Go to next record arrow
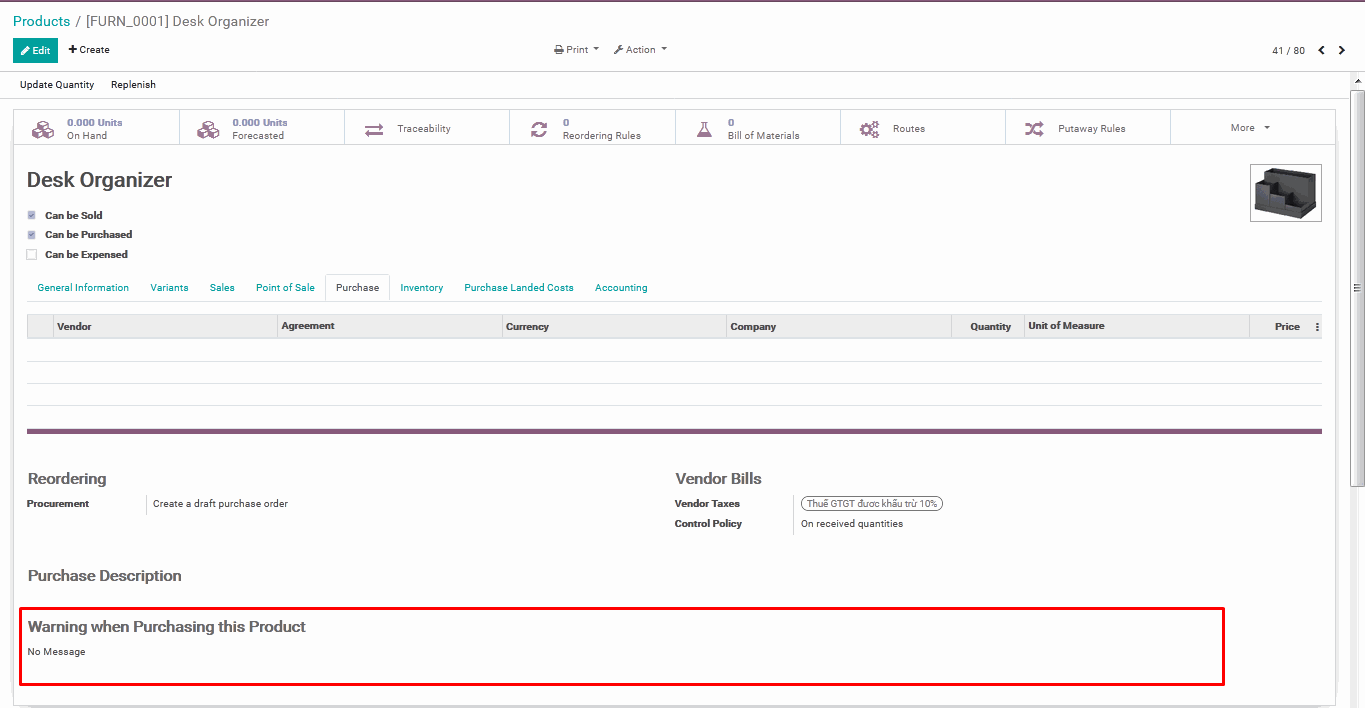Image resolution: width=1365 pixels, height=708 pixels. (x=1342, y=50)
